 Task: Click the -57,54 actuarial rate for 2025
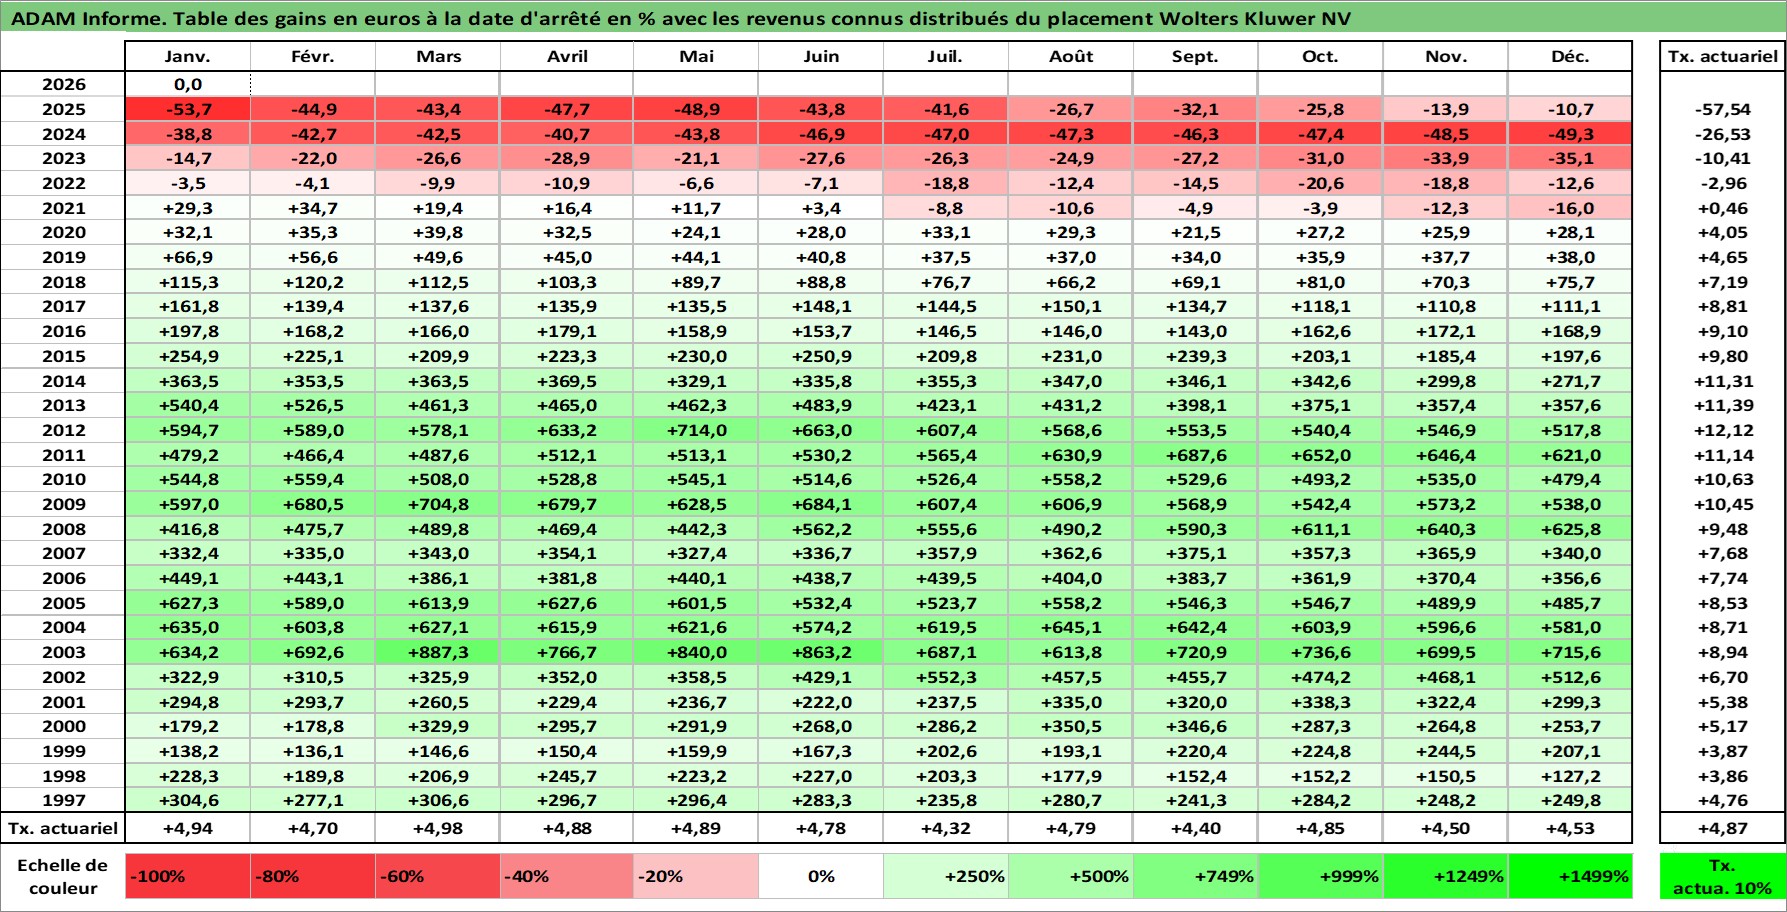[x=1723, y=109]
